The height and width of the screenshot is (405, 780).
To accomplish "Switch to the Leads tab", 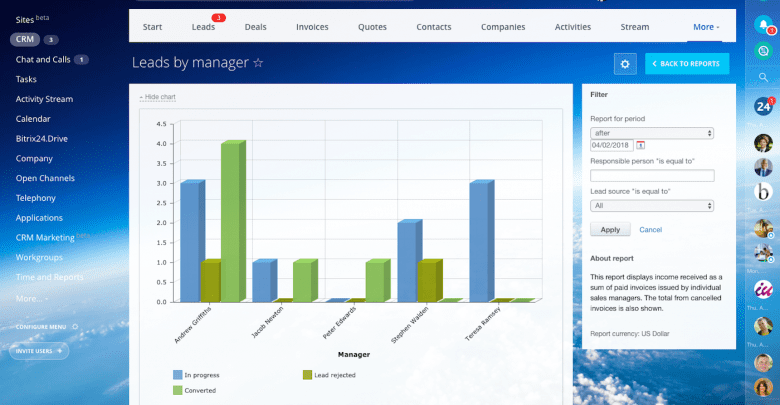I will (x=203, y=27).
